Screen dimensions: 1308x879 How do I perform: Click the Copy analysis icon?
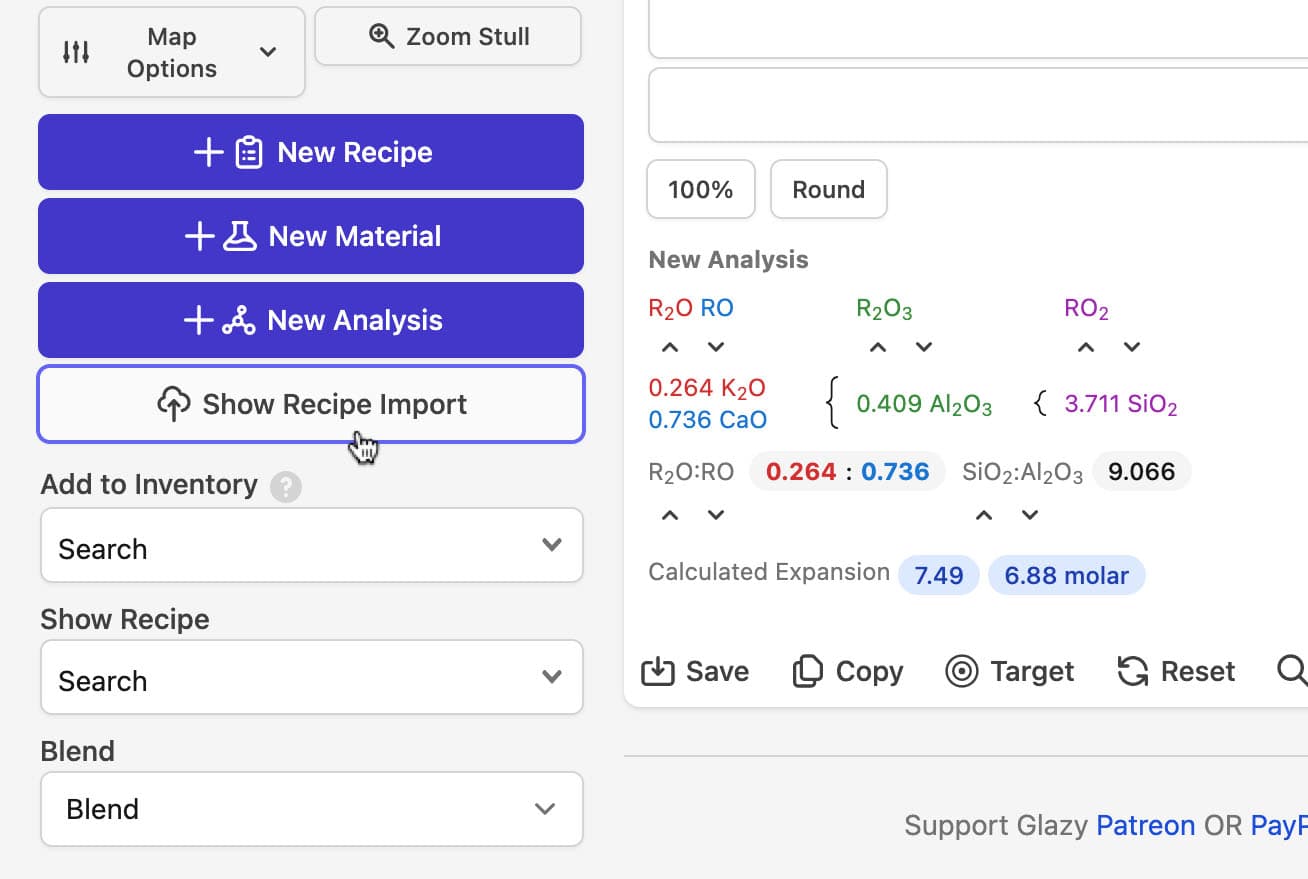click(806, 671)
